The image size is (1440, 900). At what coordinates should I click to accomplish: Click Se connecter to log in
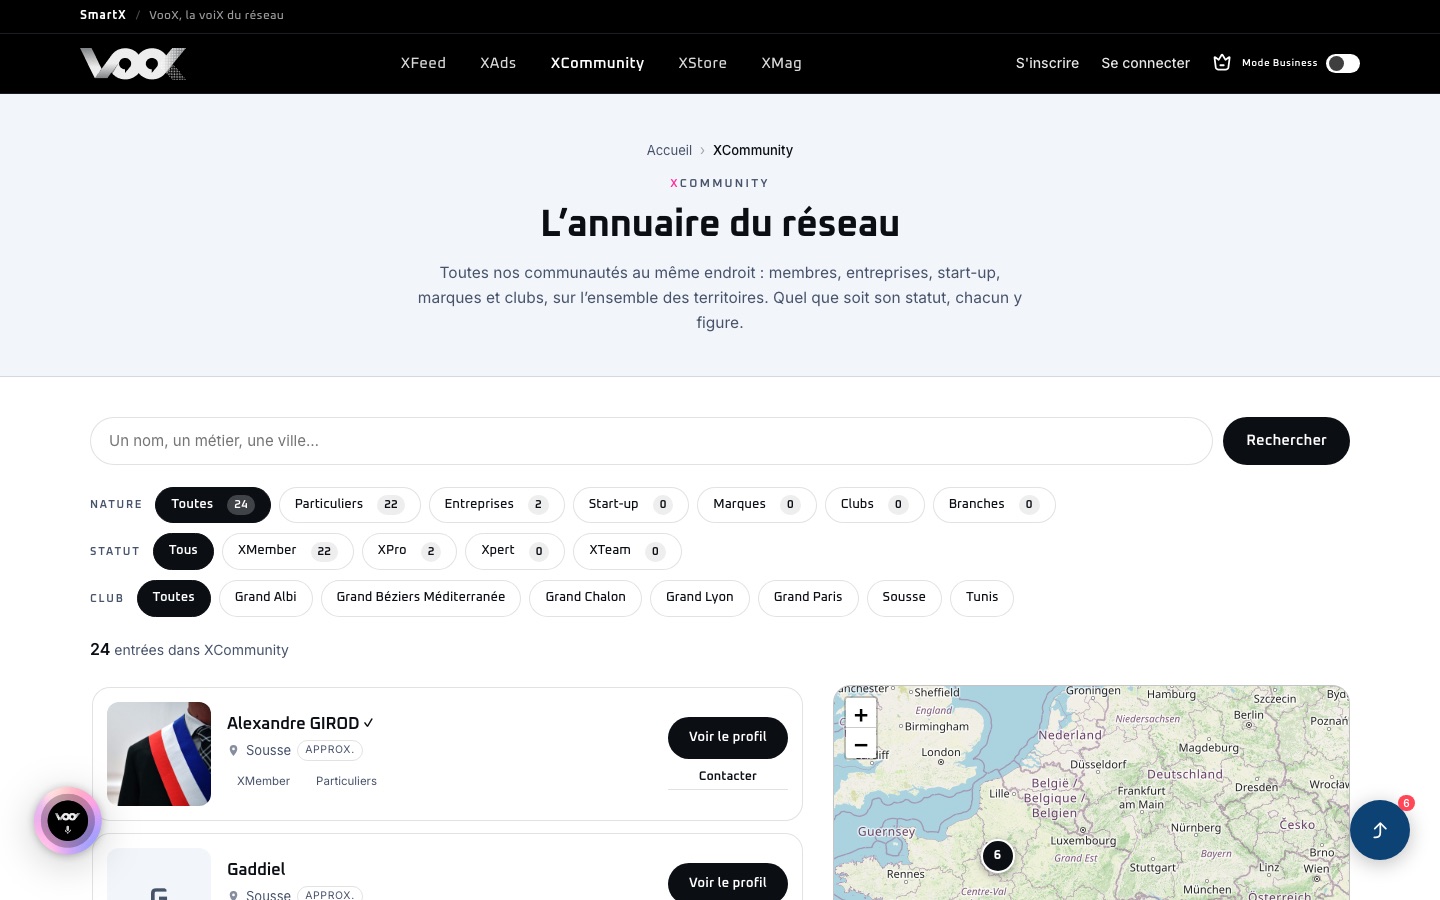click(x=1145, y=63)
